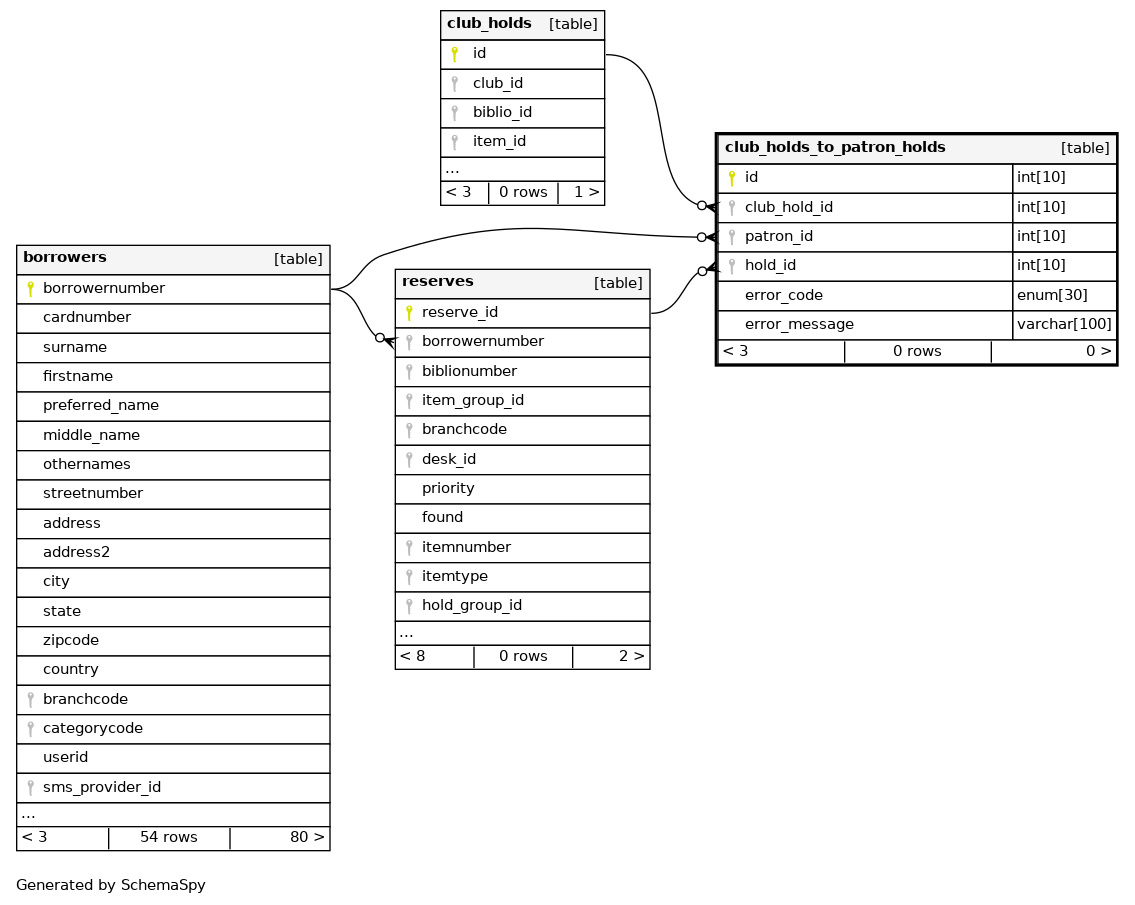This screenshot has height=905, width=1135.
Task: Open the club_holds table header
Action: pyautogui.click(x=489, y=24)
